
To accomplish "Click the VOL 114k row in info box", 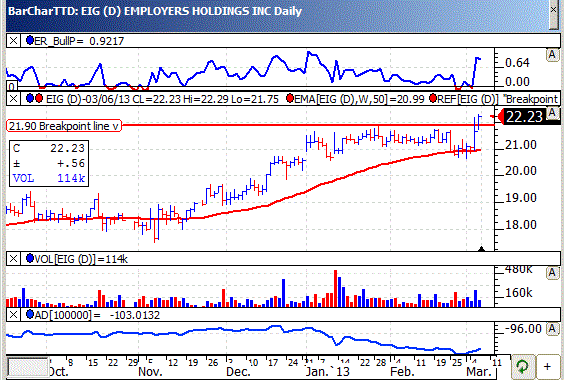I will pos(49,178).
